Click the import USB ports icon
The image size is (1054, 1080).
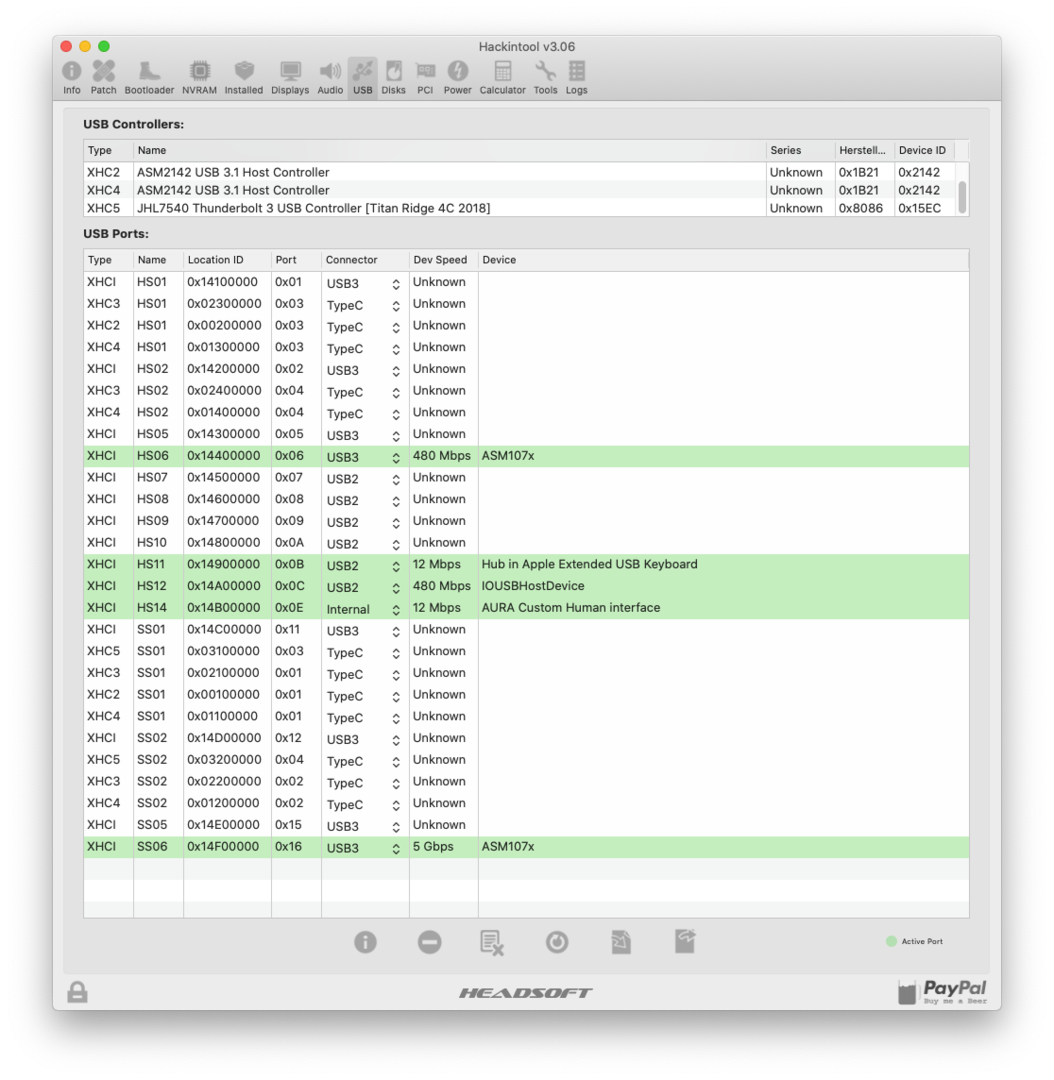pyautogui.click(x=621, y=942)
